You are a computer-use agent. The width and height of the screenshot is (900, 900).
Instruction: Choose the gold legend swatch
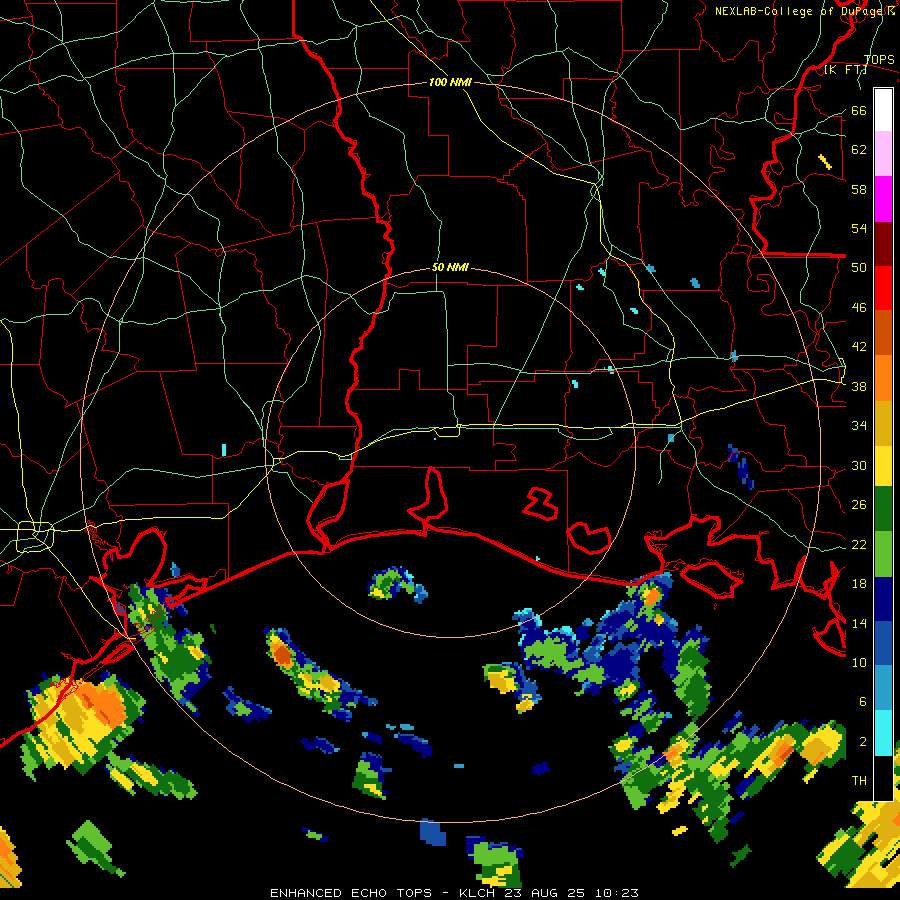click(883, 423)
